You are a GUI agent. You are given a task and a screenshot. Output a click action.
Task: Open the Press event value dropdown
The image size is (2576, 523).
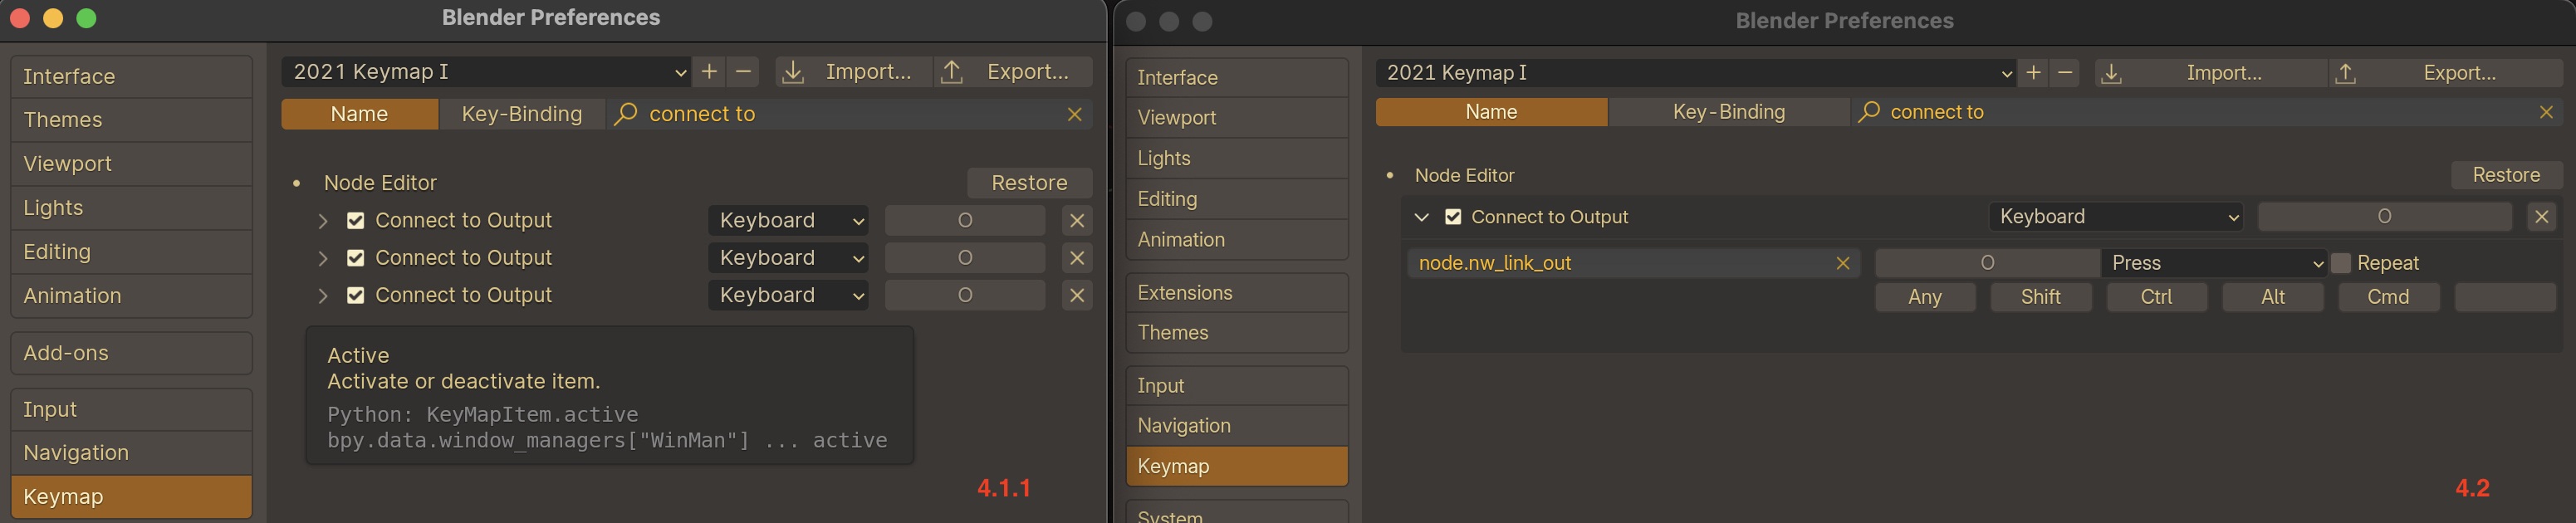(2214, 264)
